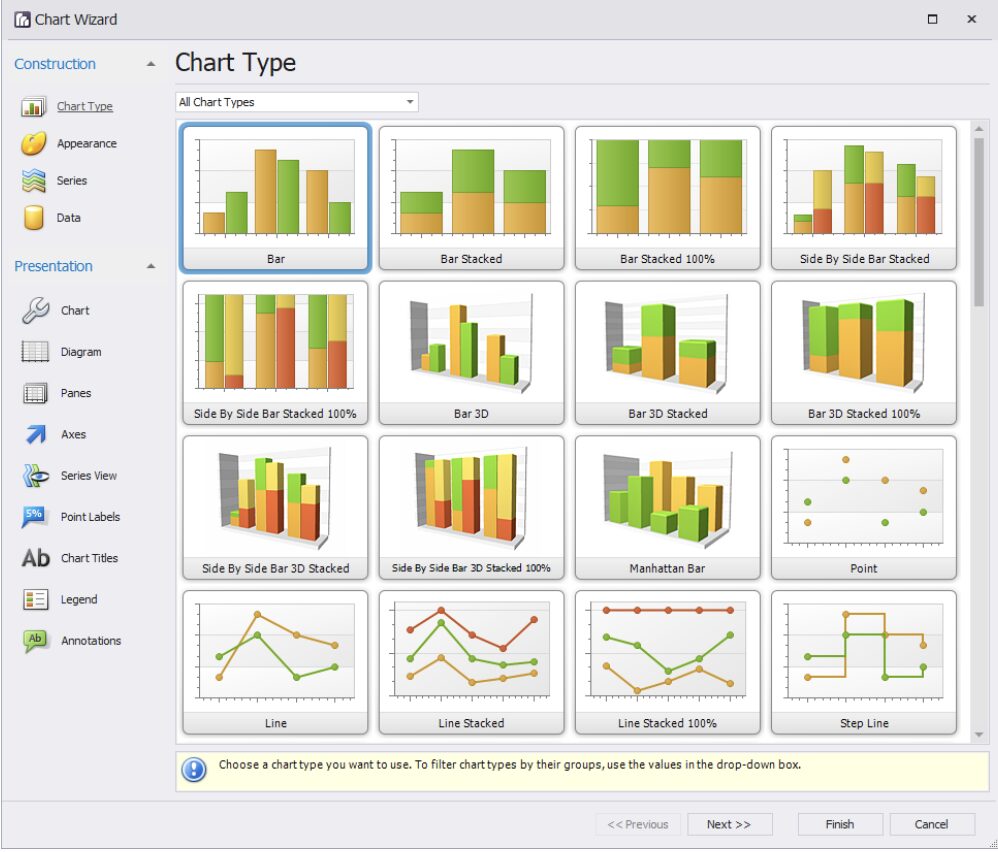Click the Chart wrench icon
998x852 pixels.
tap(36, 311)
